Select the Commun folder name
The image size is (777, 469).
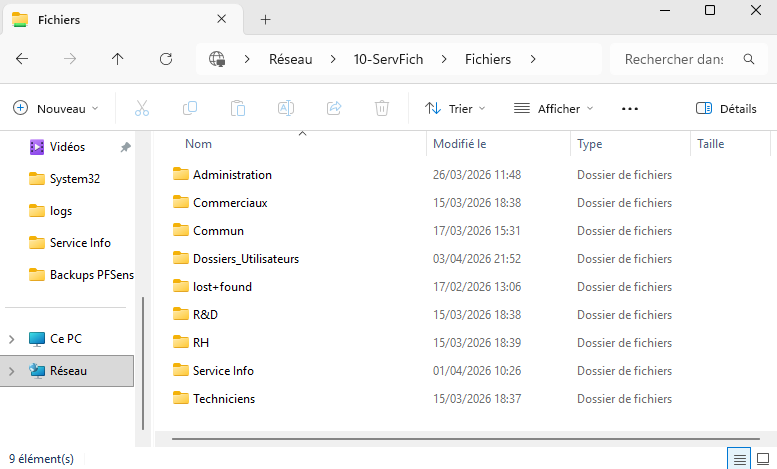[x=219, y=231]
